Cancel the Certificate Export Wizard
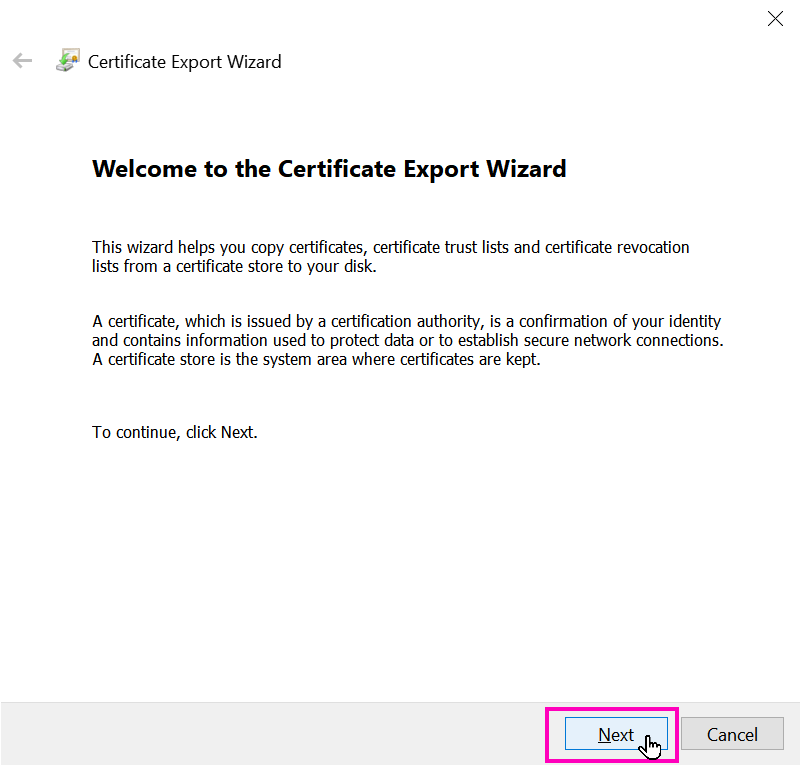Screen dimensions: 801x766 click(x=732, y=734)
